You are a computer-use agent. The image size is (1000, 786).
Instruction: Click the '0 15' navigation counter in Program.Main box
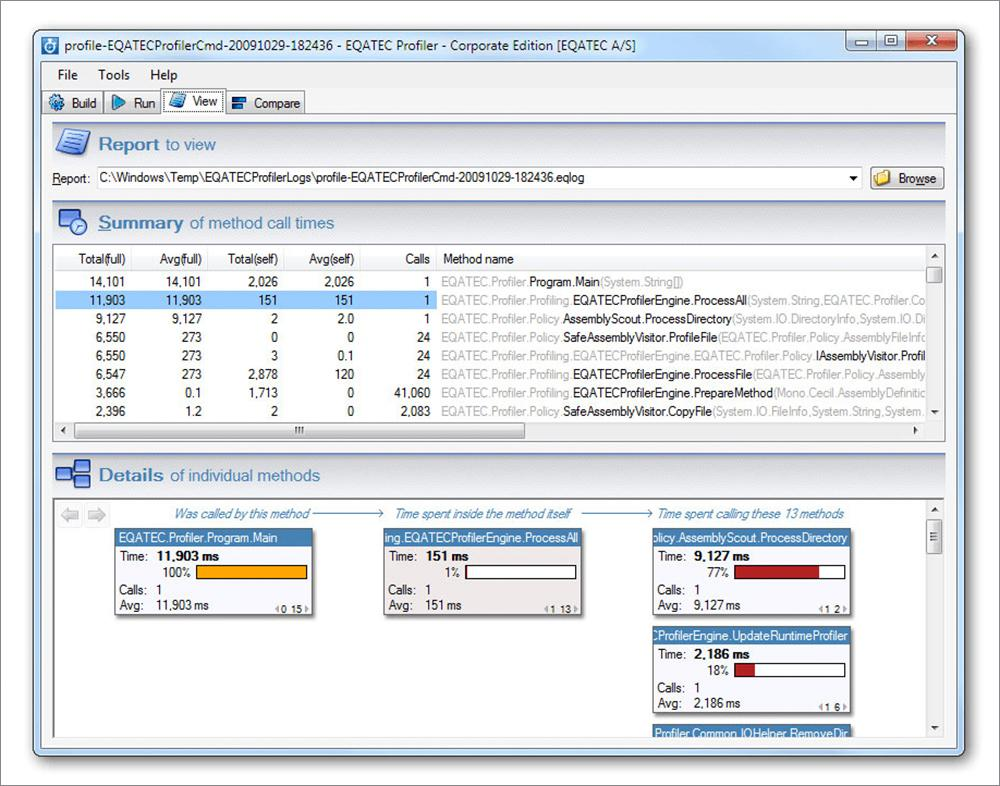coord(291,609)
